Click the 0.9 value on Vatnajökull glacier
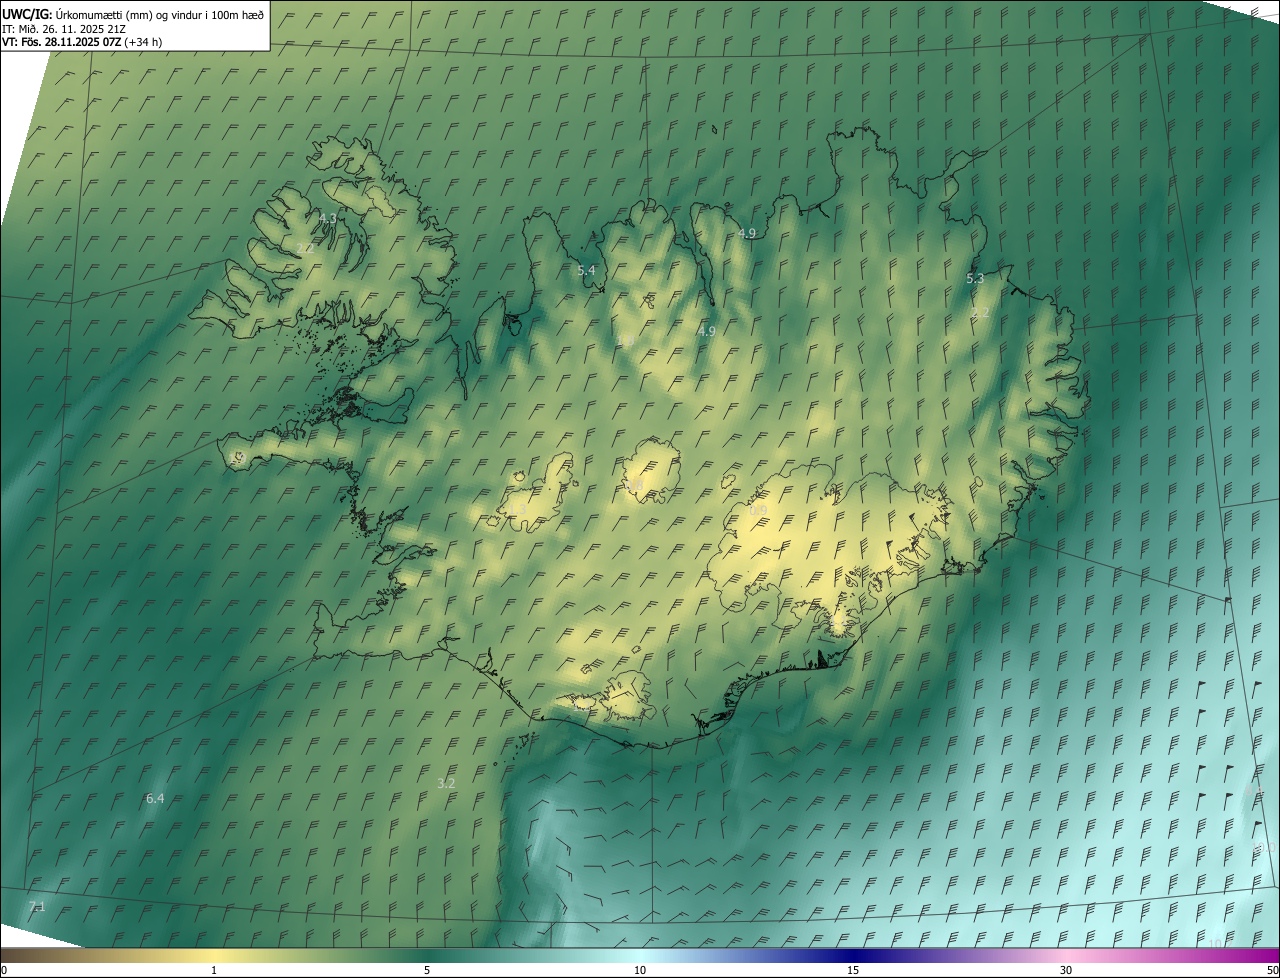This screenshot has width=1280, height=978. point(758,510)
